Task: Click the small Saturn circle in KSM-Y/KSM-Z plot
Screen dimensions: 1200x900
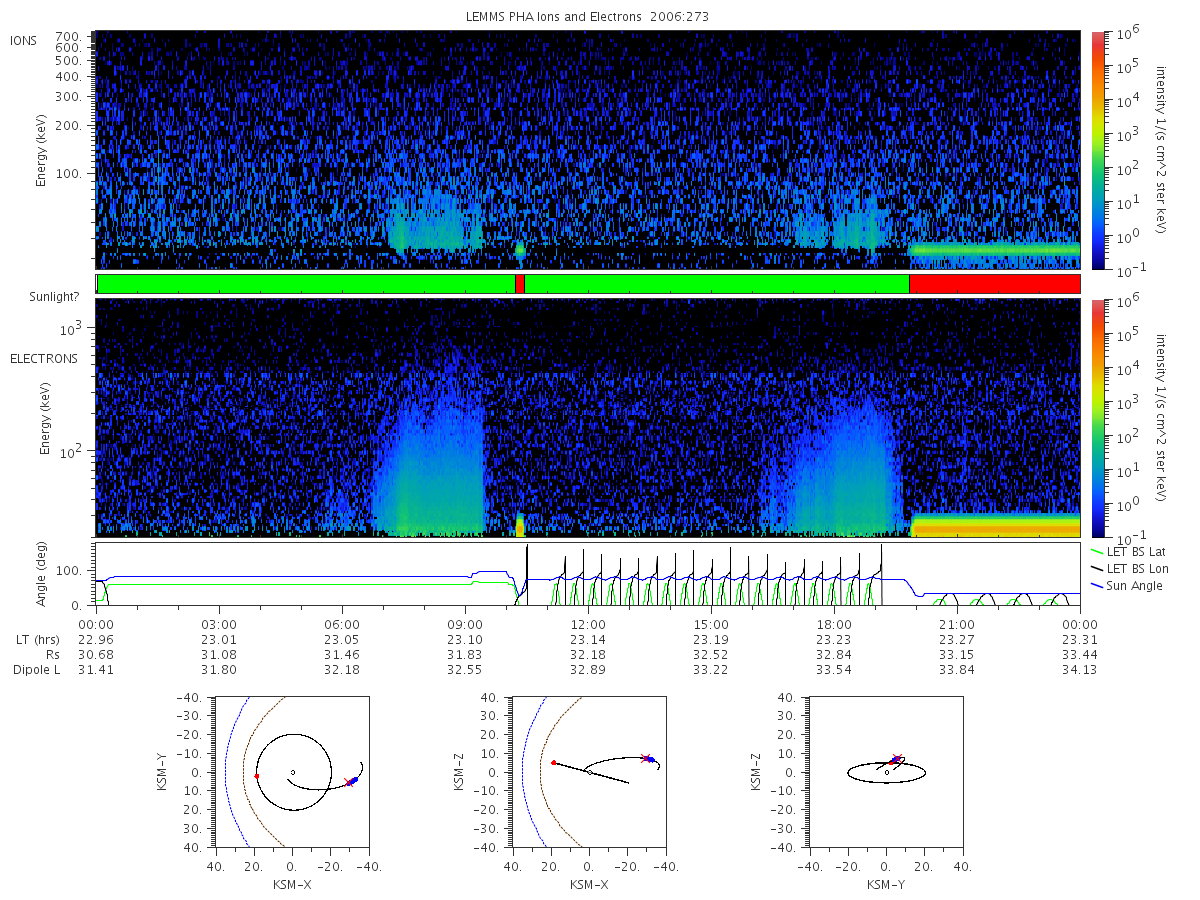Action: [x=887, y=772]
